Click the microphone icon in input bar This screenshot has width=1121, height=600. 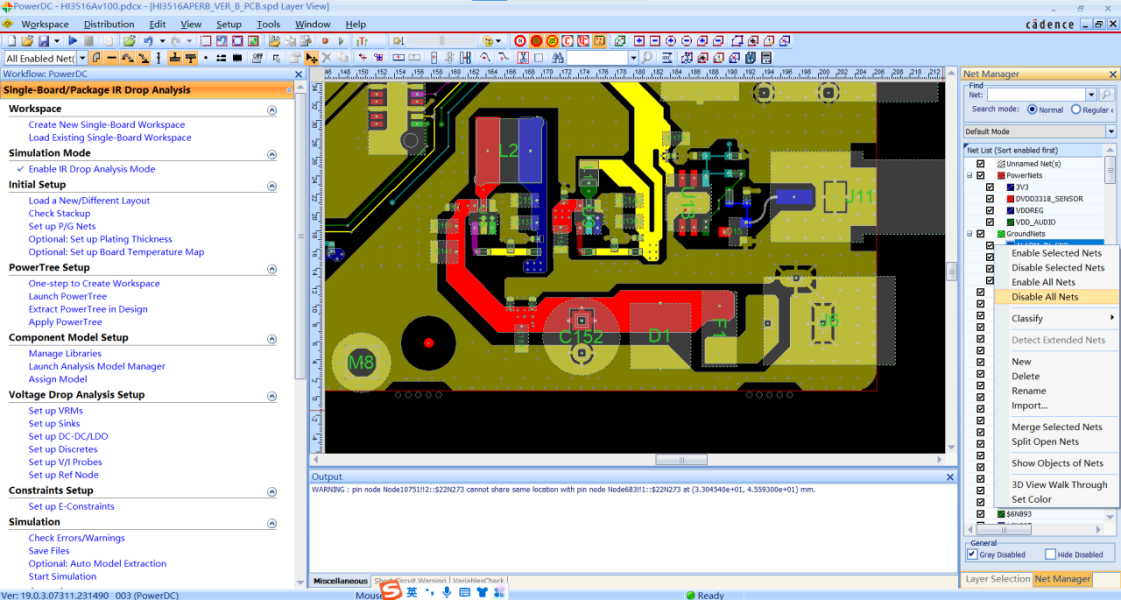447,592
